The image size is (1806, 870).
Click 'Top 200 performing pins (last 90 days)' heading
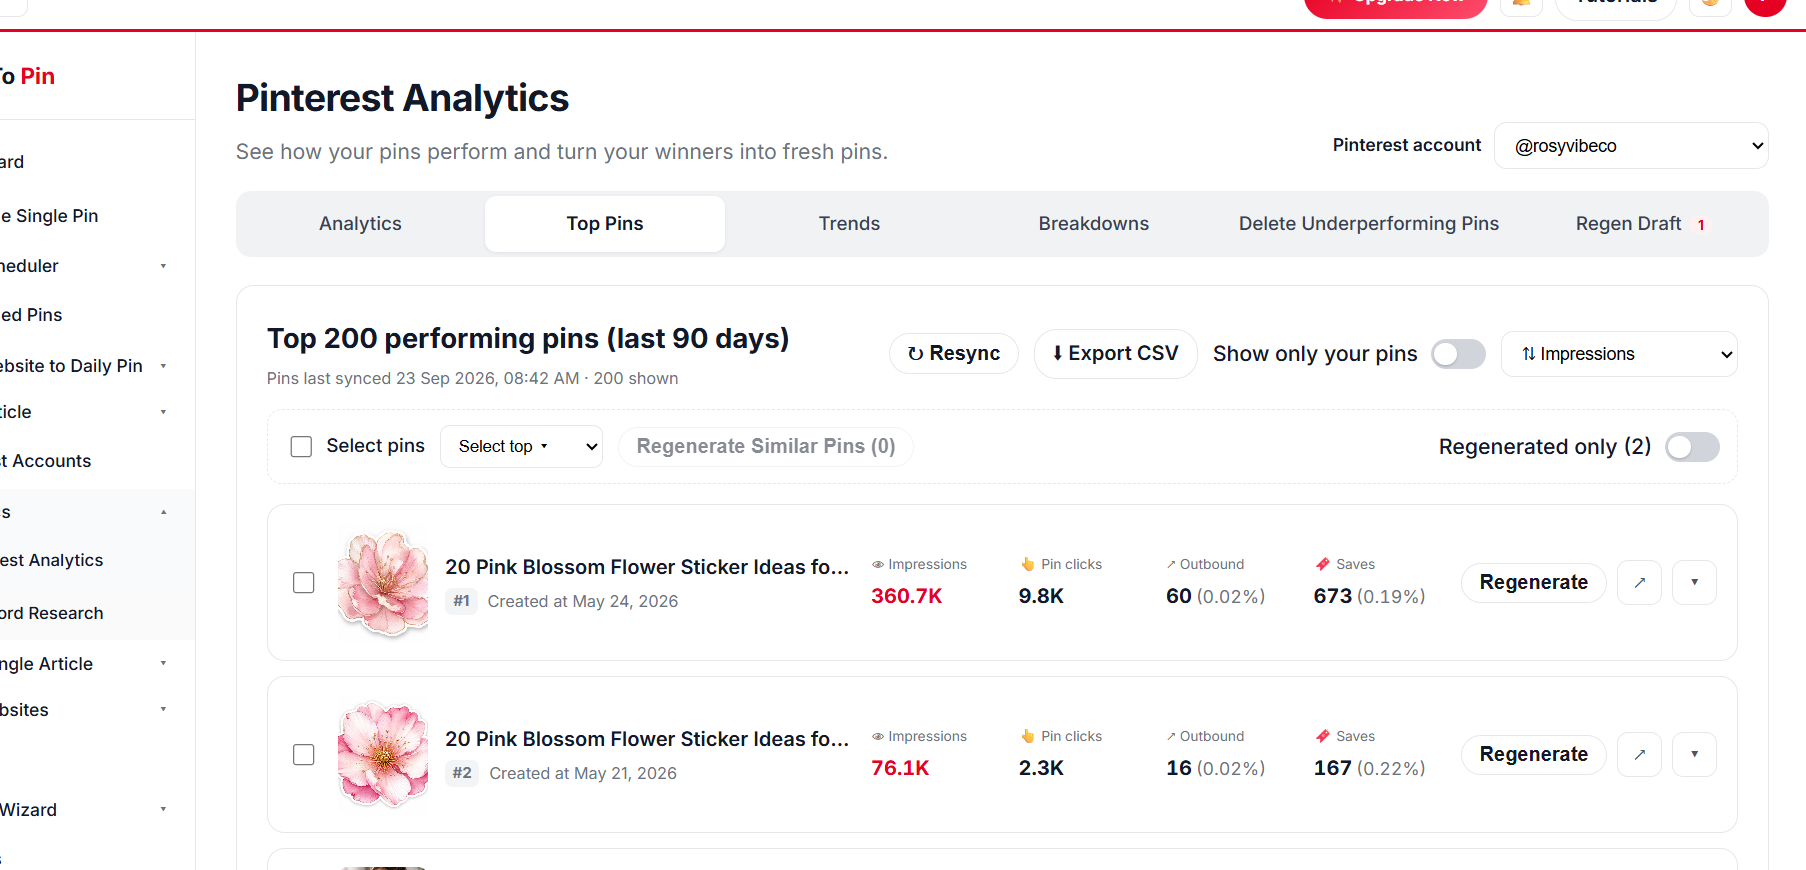(x=528, y=339)
